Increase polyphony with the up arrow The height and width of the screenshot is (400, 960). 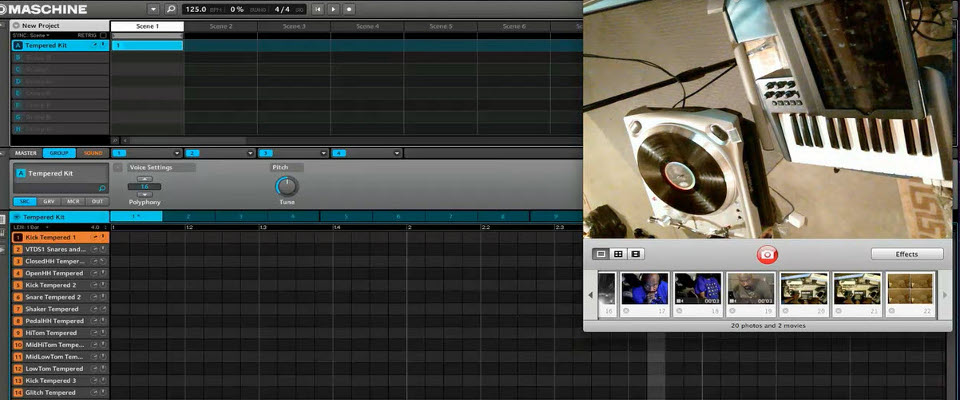(144, 179)
